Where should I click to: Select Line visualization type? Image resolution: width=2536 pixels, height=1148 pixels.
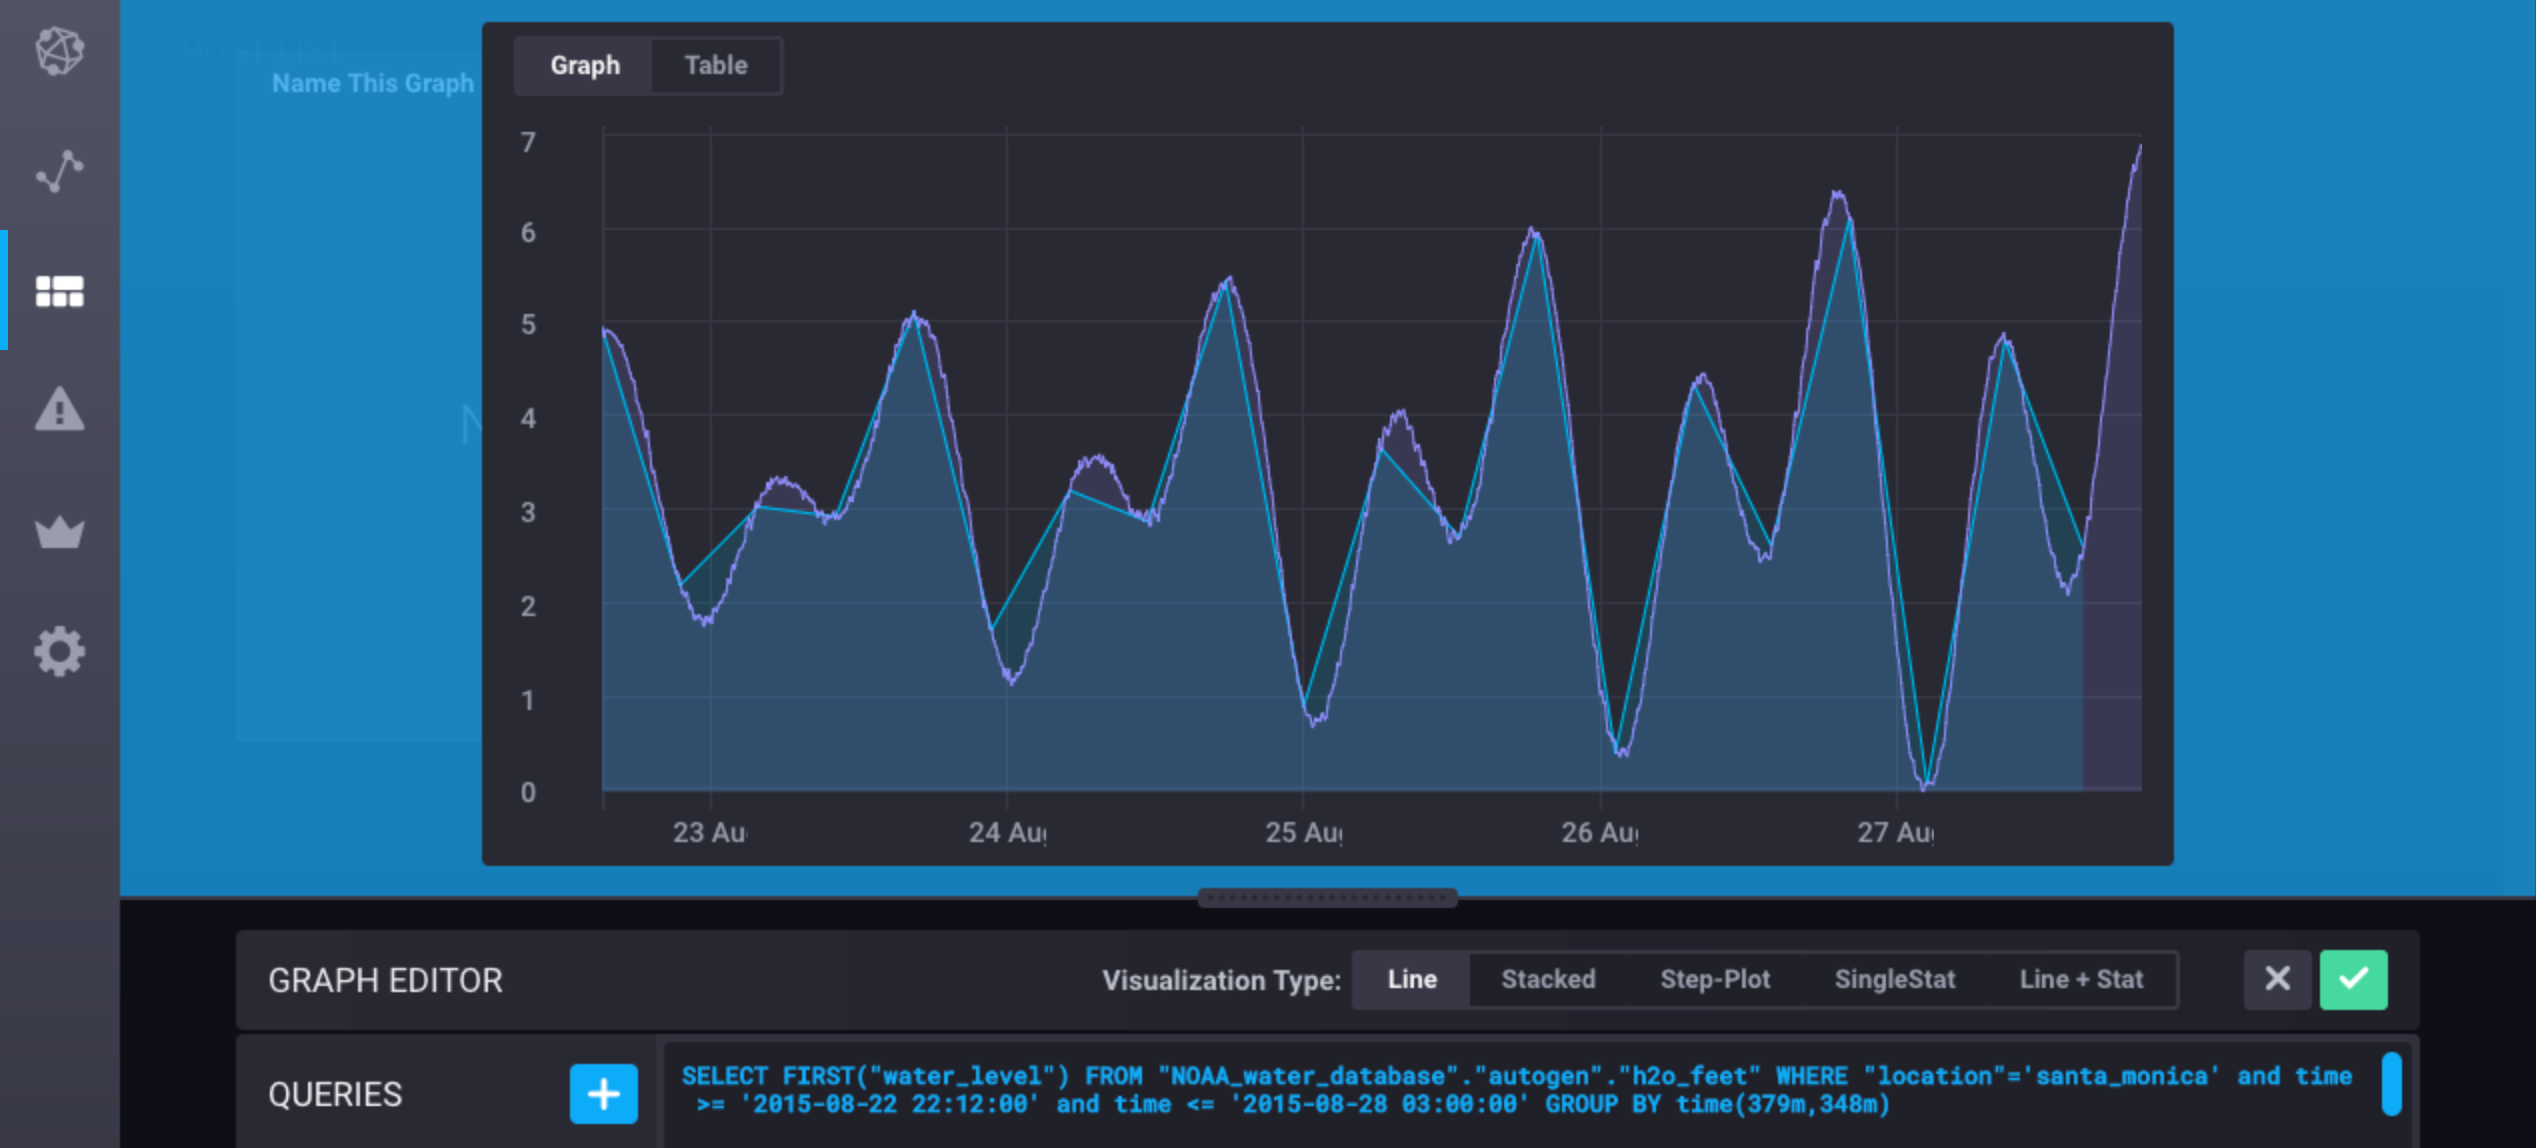(x=1411, y=979)
